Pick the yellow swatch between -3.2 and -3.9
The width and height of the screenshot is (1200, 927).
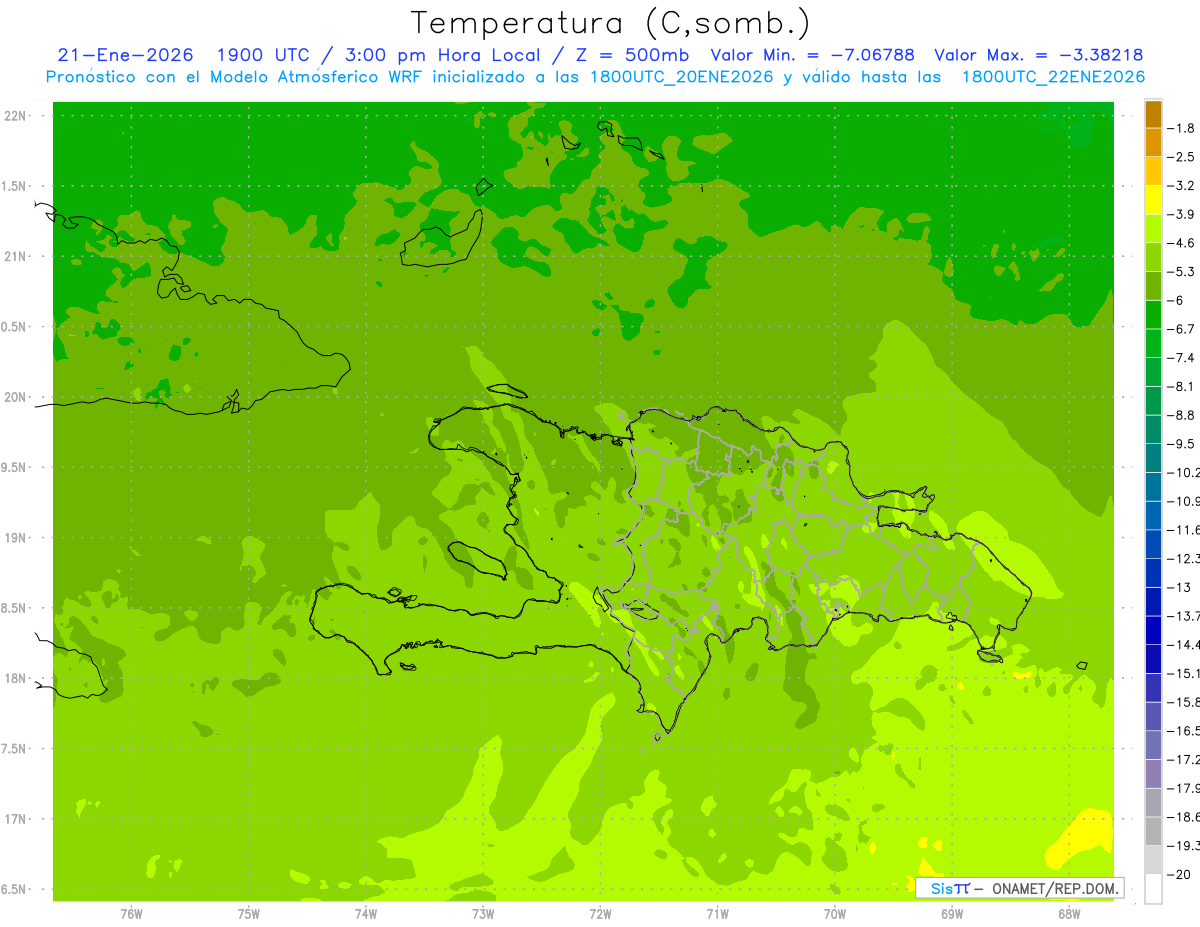[x=1153, y=200]
